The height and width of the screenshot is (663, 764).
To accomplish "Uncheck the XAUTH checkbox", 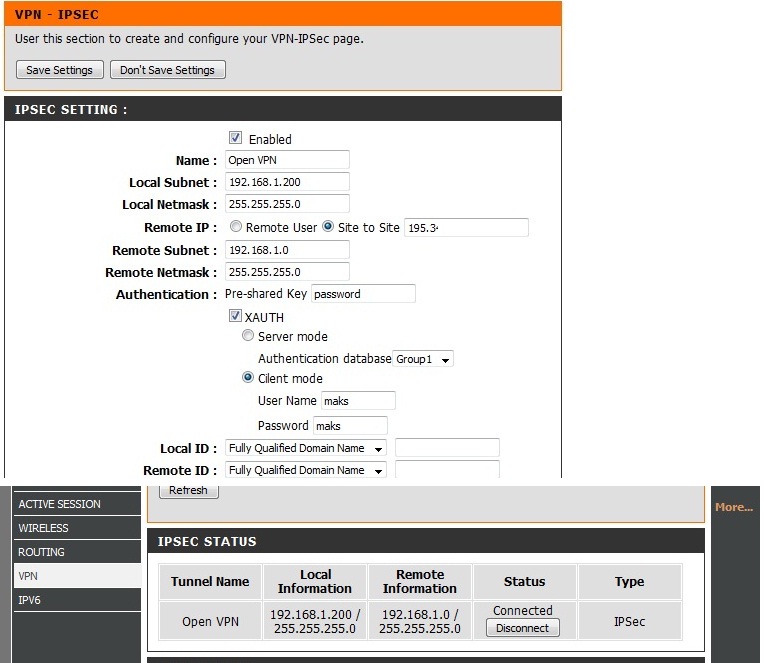I will pos(236,317).
